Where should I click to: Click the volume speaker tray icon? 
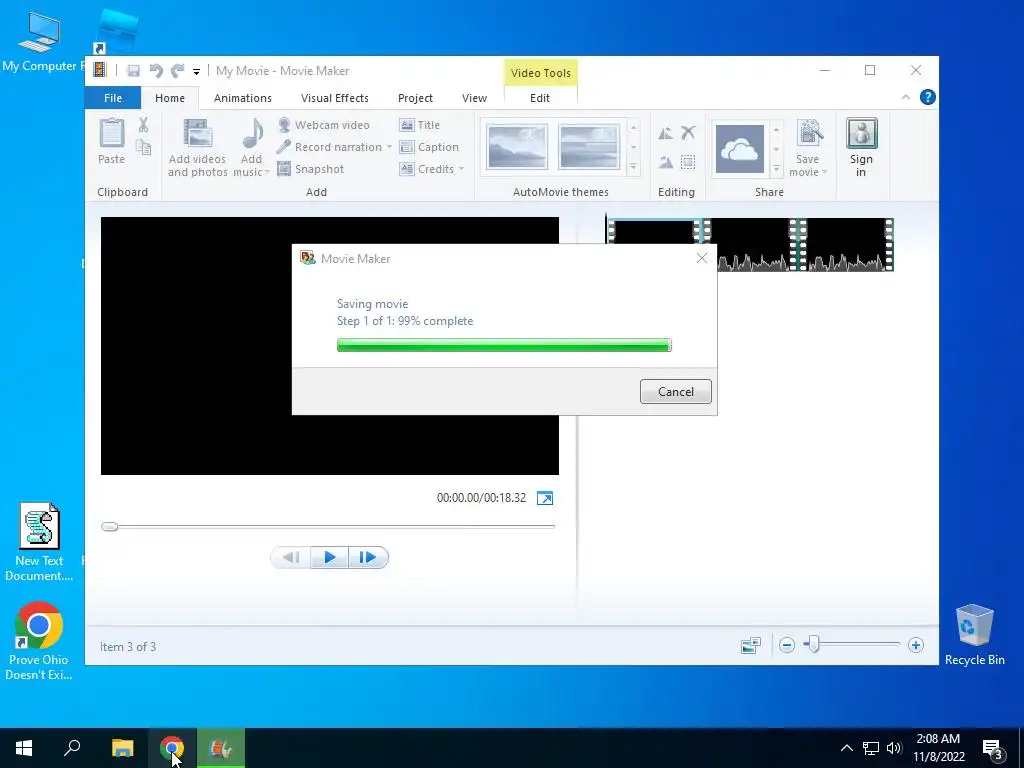[894, 748]
